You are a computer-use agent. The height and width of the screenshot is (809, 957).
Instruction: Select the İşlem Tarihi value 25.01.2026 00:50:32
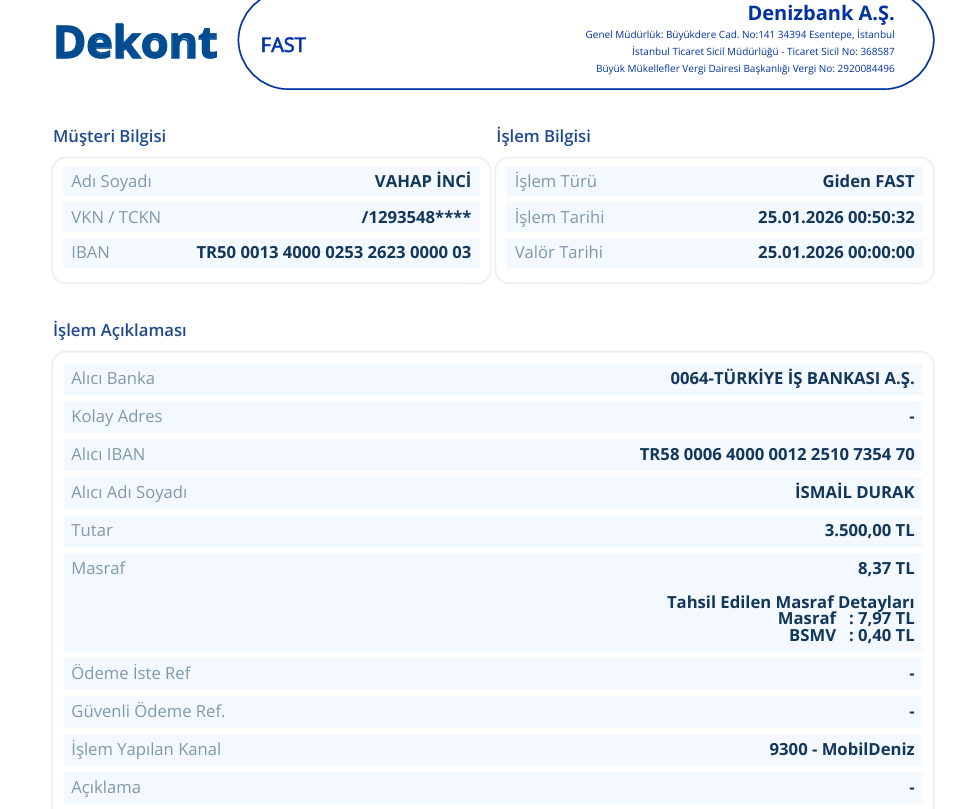[836, 217]
